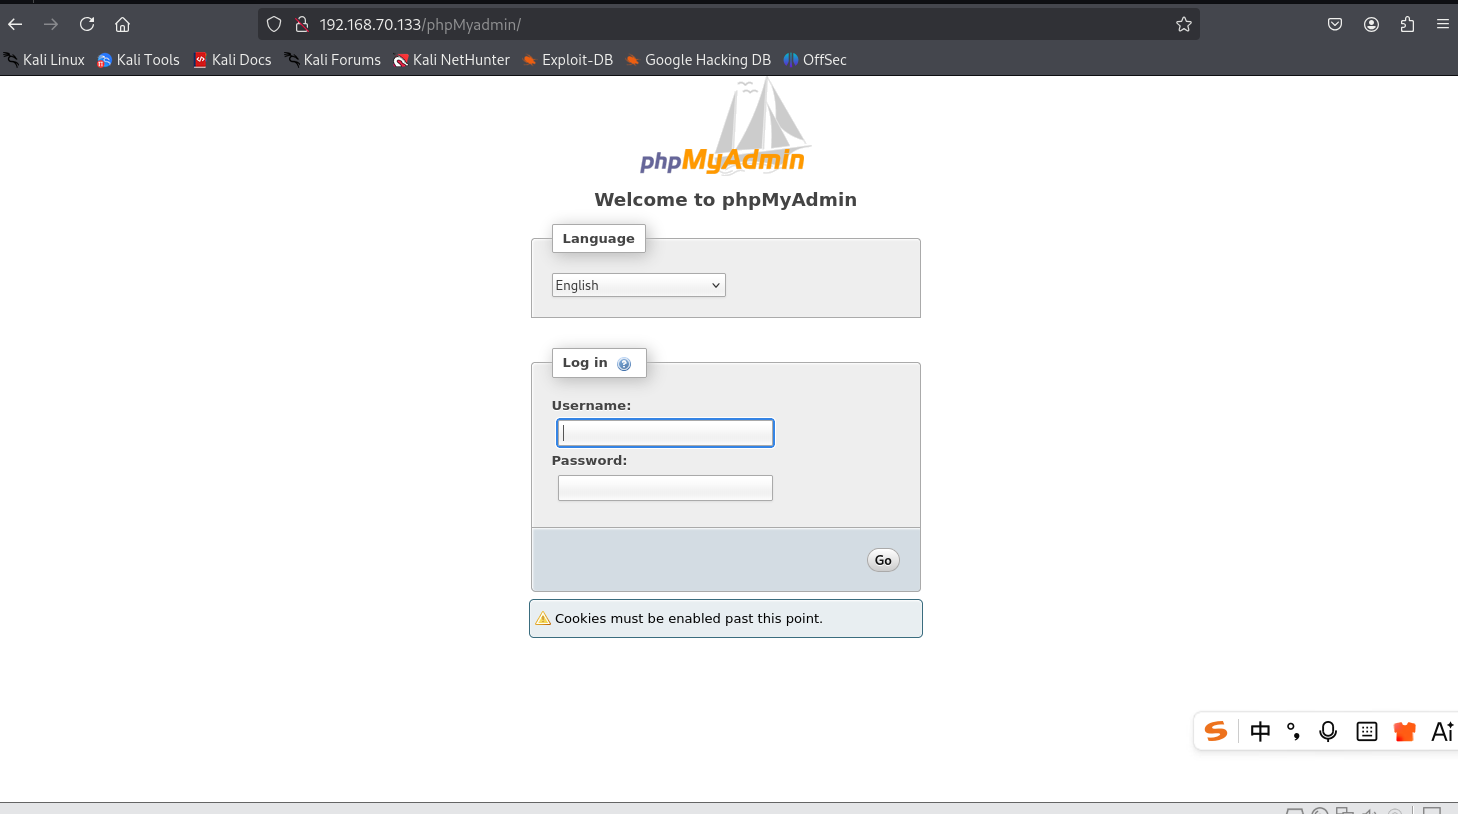Expand the English language dropdown
The height and width of the screenshot is (814, 1458).
(638, 285)
